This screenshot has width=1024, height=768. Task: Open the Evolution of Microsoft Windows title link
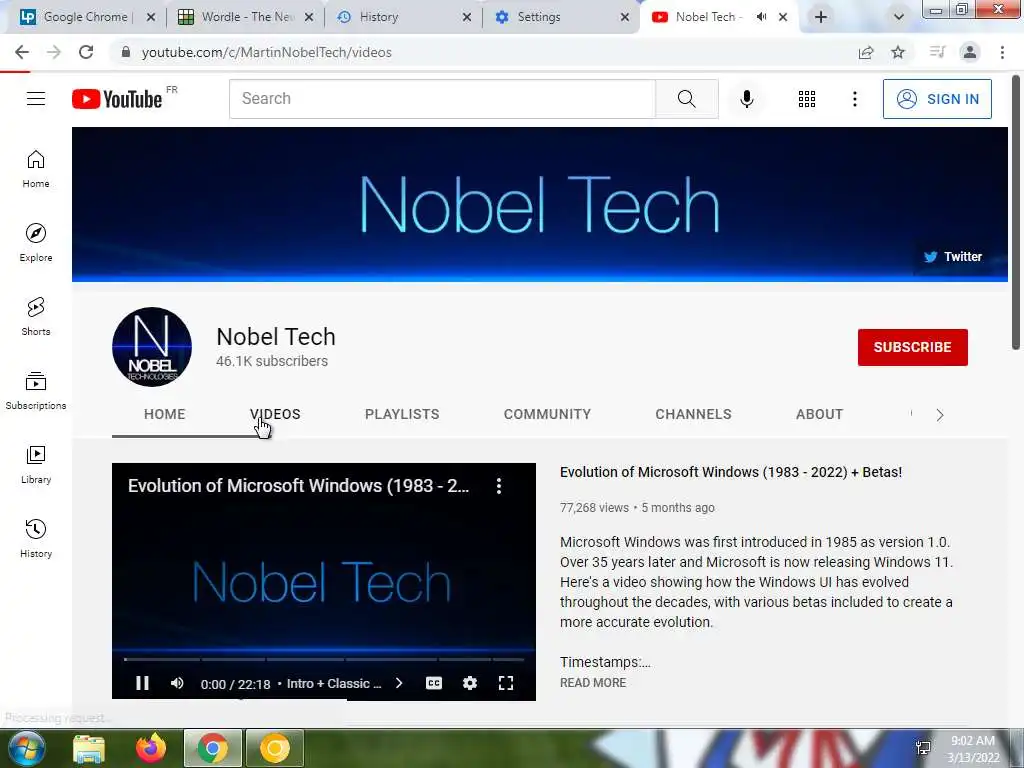[731, 472]
